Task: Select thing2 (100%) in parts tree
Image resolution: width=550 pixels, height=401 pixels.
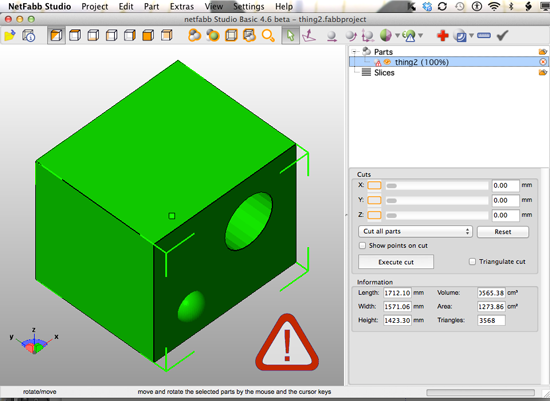Action: tap(449, 62)
